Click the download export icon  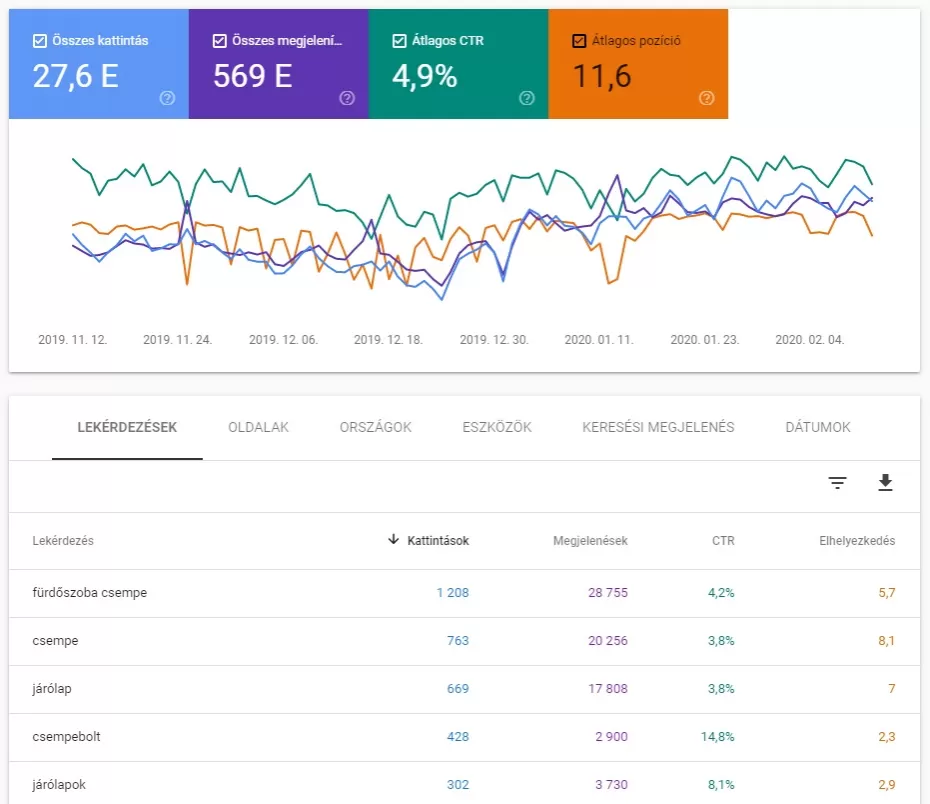[886, 483]
